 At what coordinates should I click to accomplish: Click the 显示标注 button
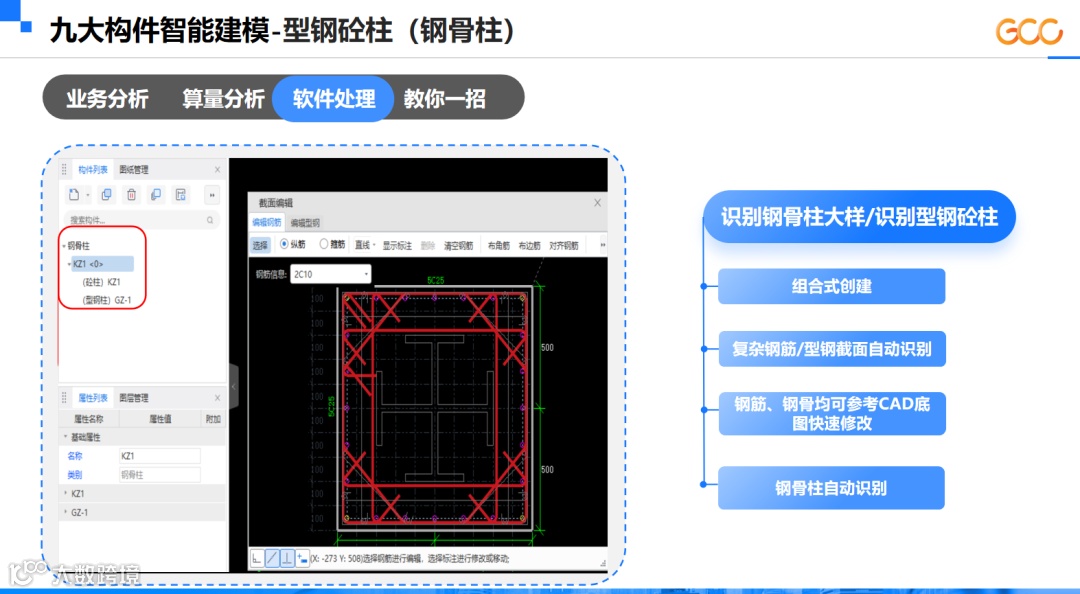point(397,245)
